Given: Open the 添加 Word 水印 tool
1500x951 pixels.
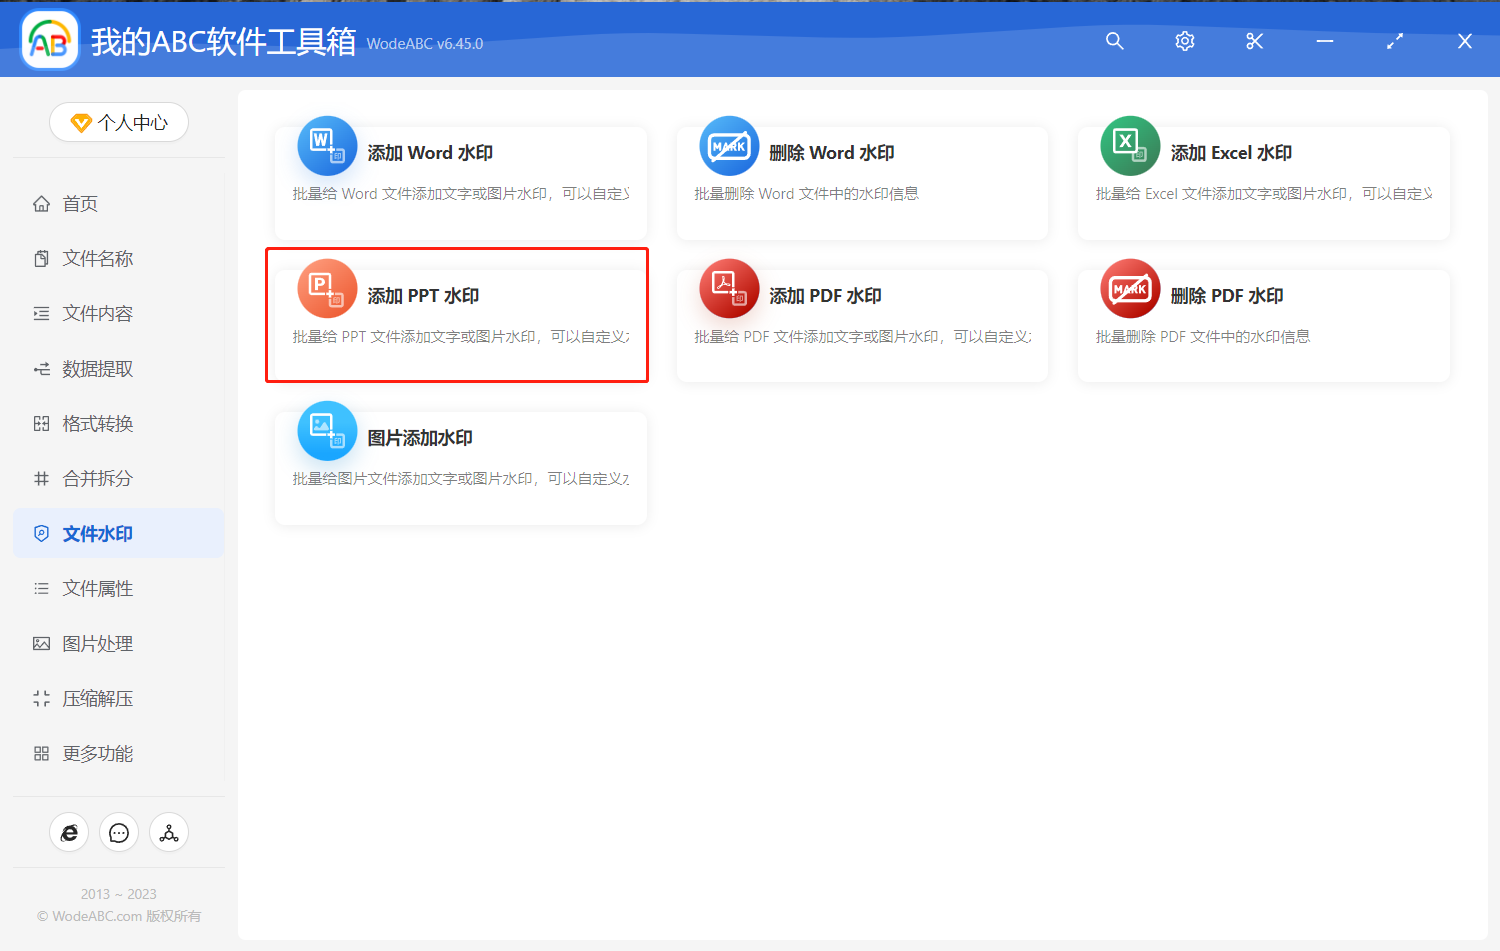Looking at the screenshot, I should [x=460, y=183].
